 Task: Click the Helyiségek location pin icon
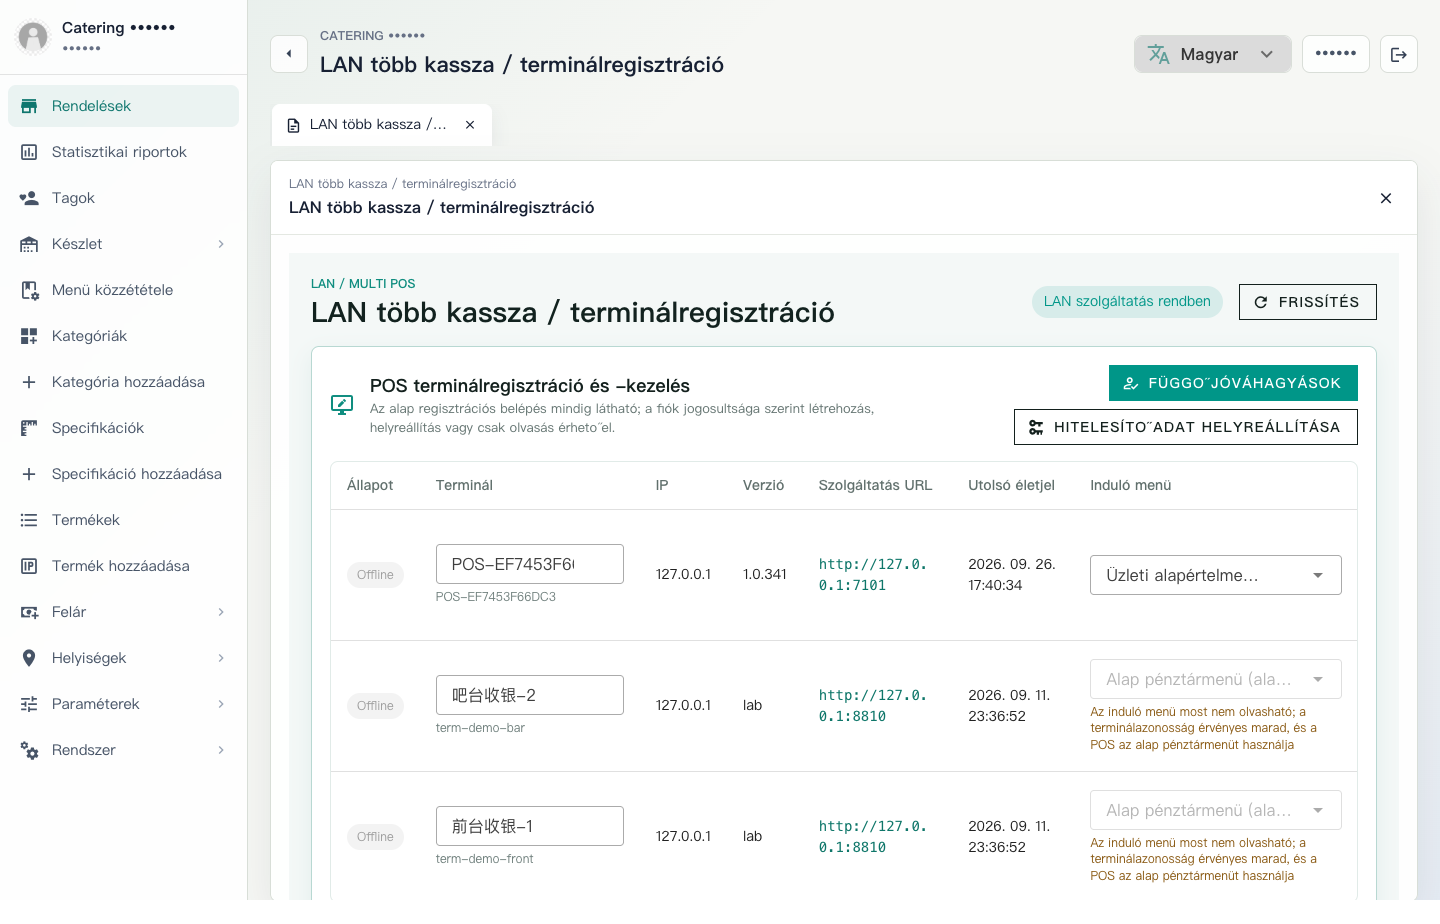(29, 658)
